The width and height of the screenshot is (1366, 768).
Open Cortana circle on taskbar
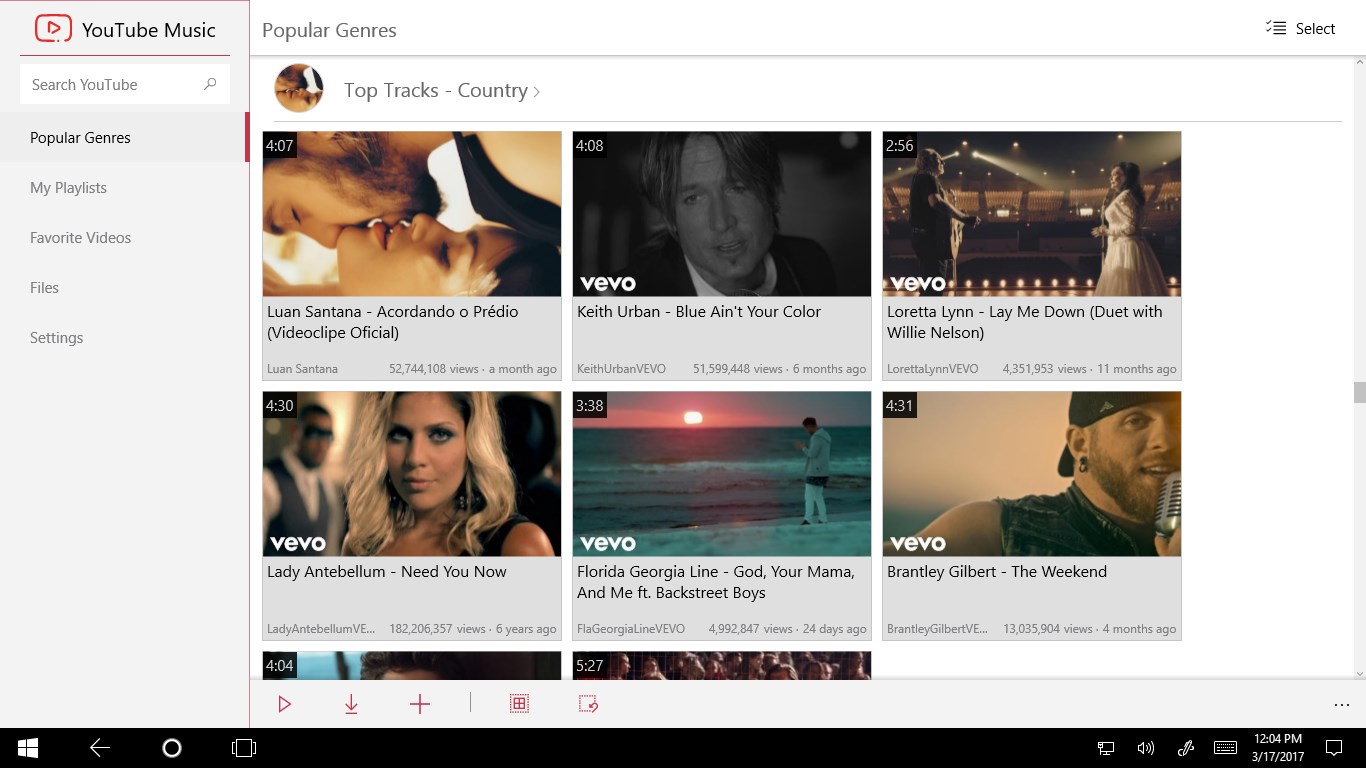[x=171, y=747]
